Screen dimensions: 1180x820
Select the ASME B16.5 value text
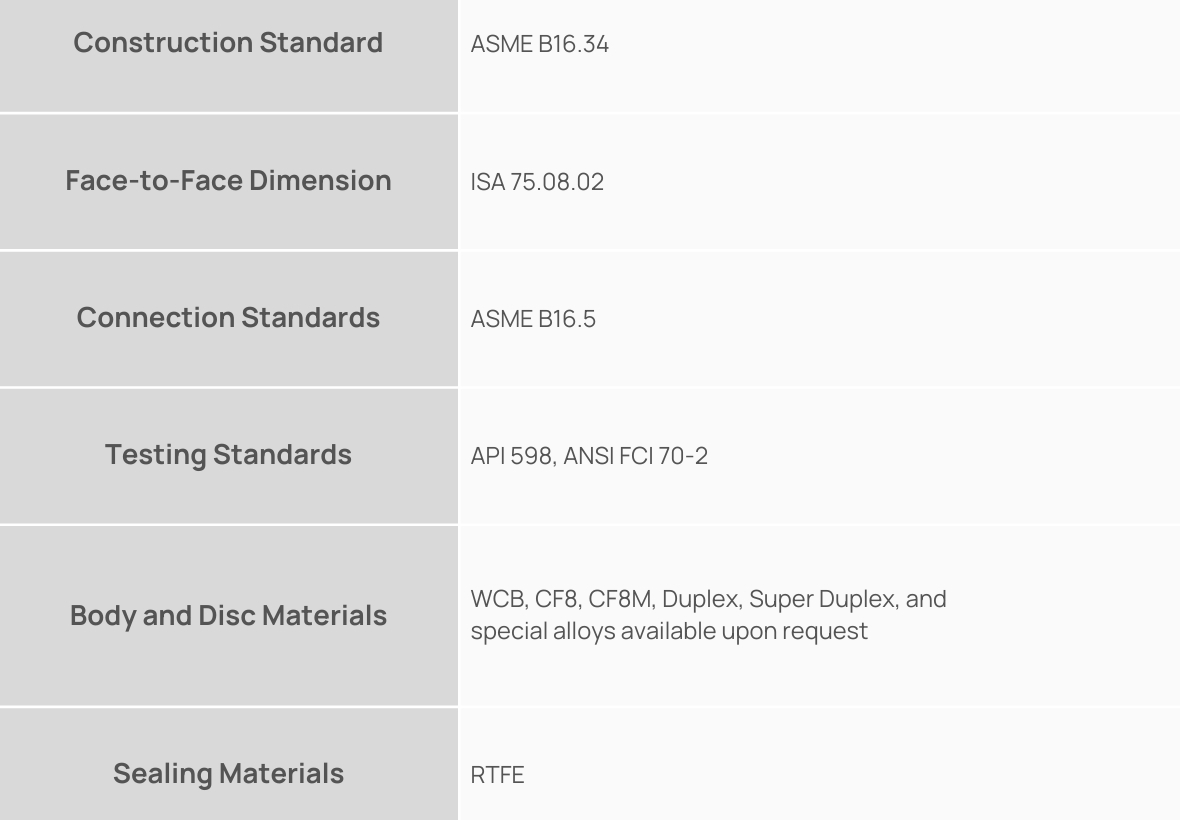pos(533,319)
